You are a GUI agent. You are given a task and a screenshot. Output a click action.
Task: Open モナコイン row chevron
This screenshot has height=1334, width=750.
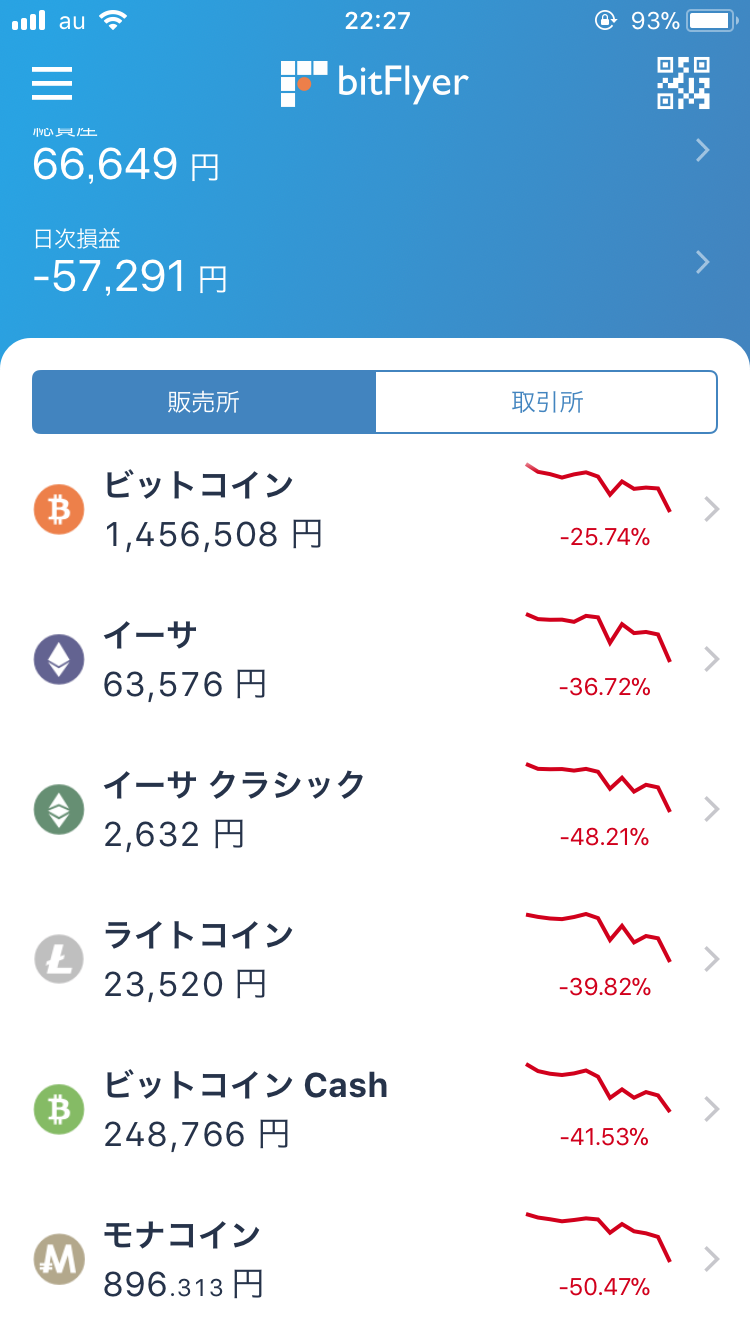[x=712, y=1258]
